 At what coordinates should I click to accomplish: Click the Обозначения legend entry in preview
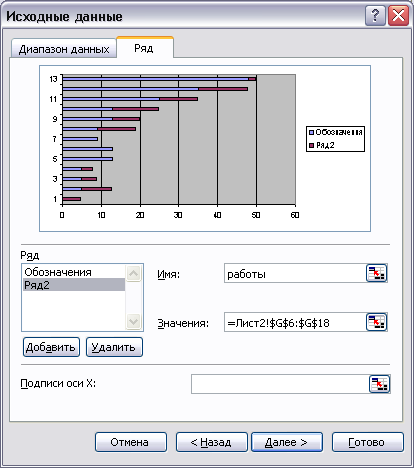[335, 132]
